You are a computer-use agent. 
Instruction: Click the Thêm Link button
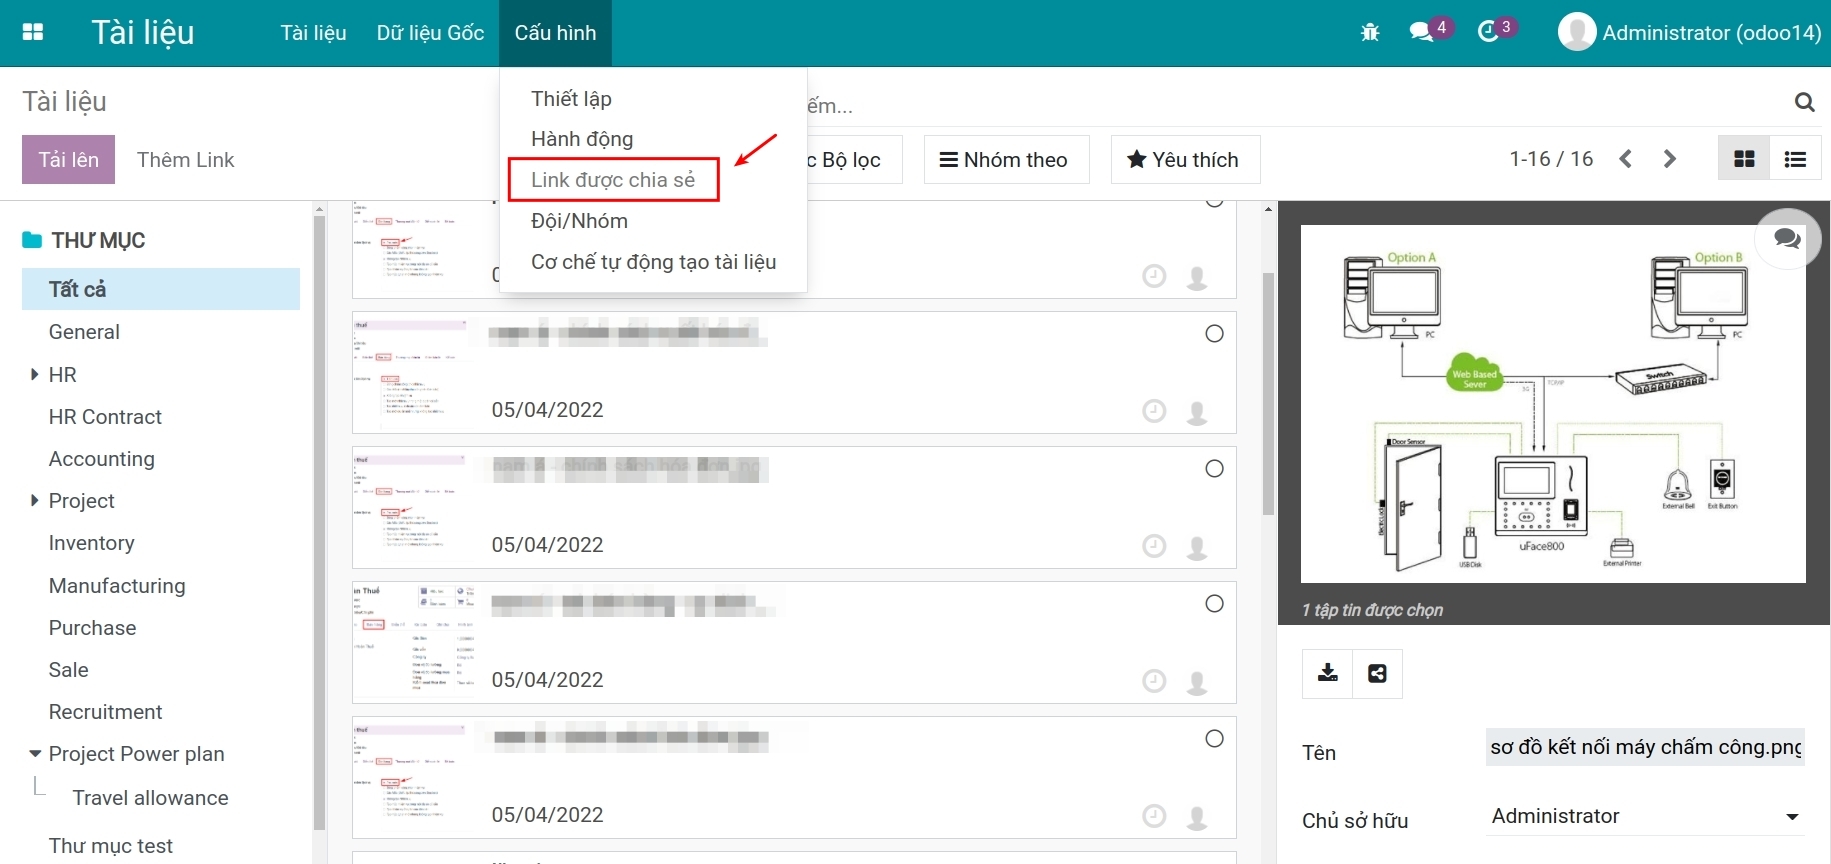click(x=185, y=160)
